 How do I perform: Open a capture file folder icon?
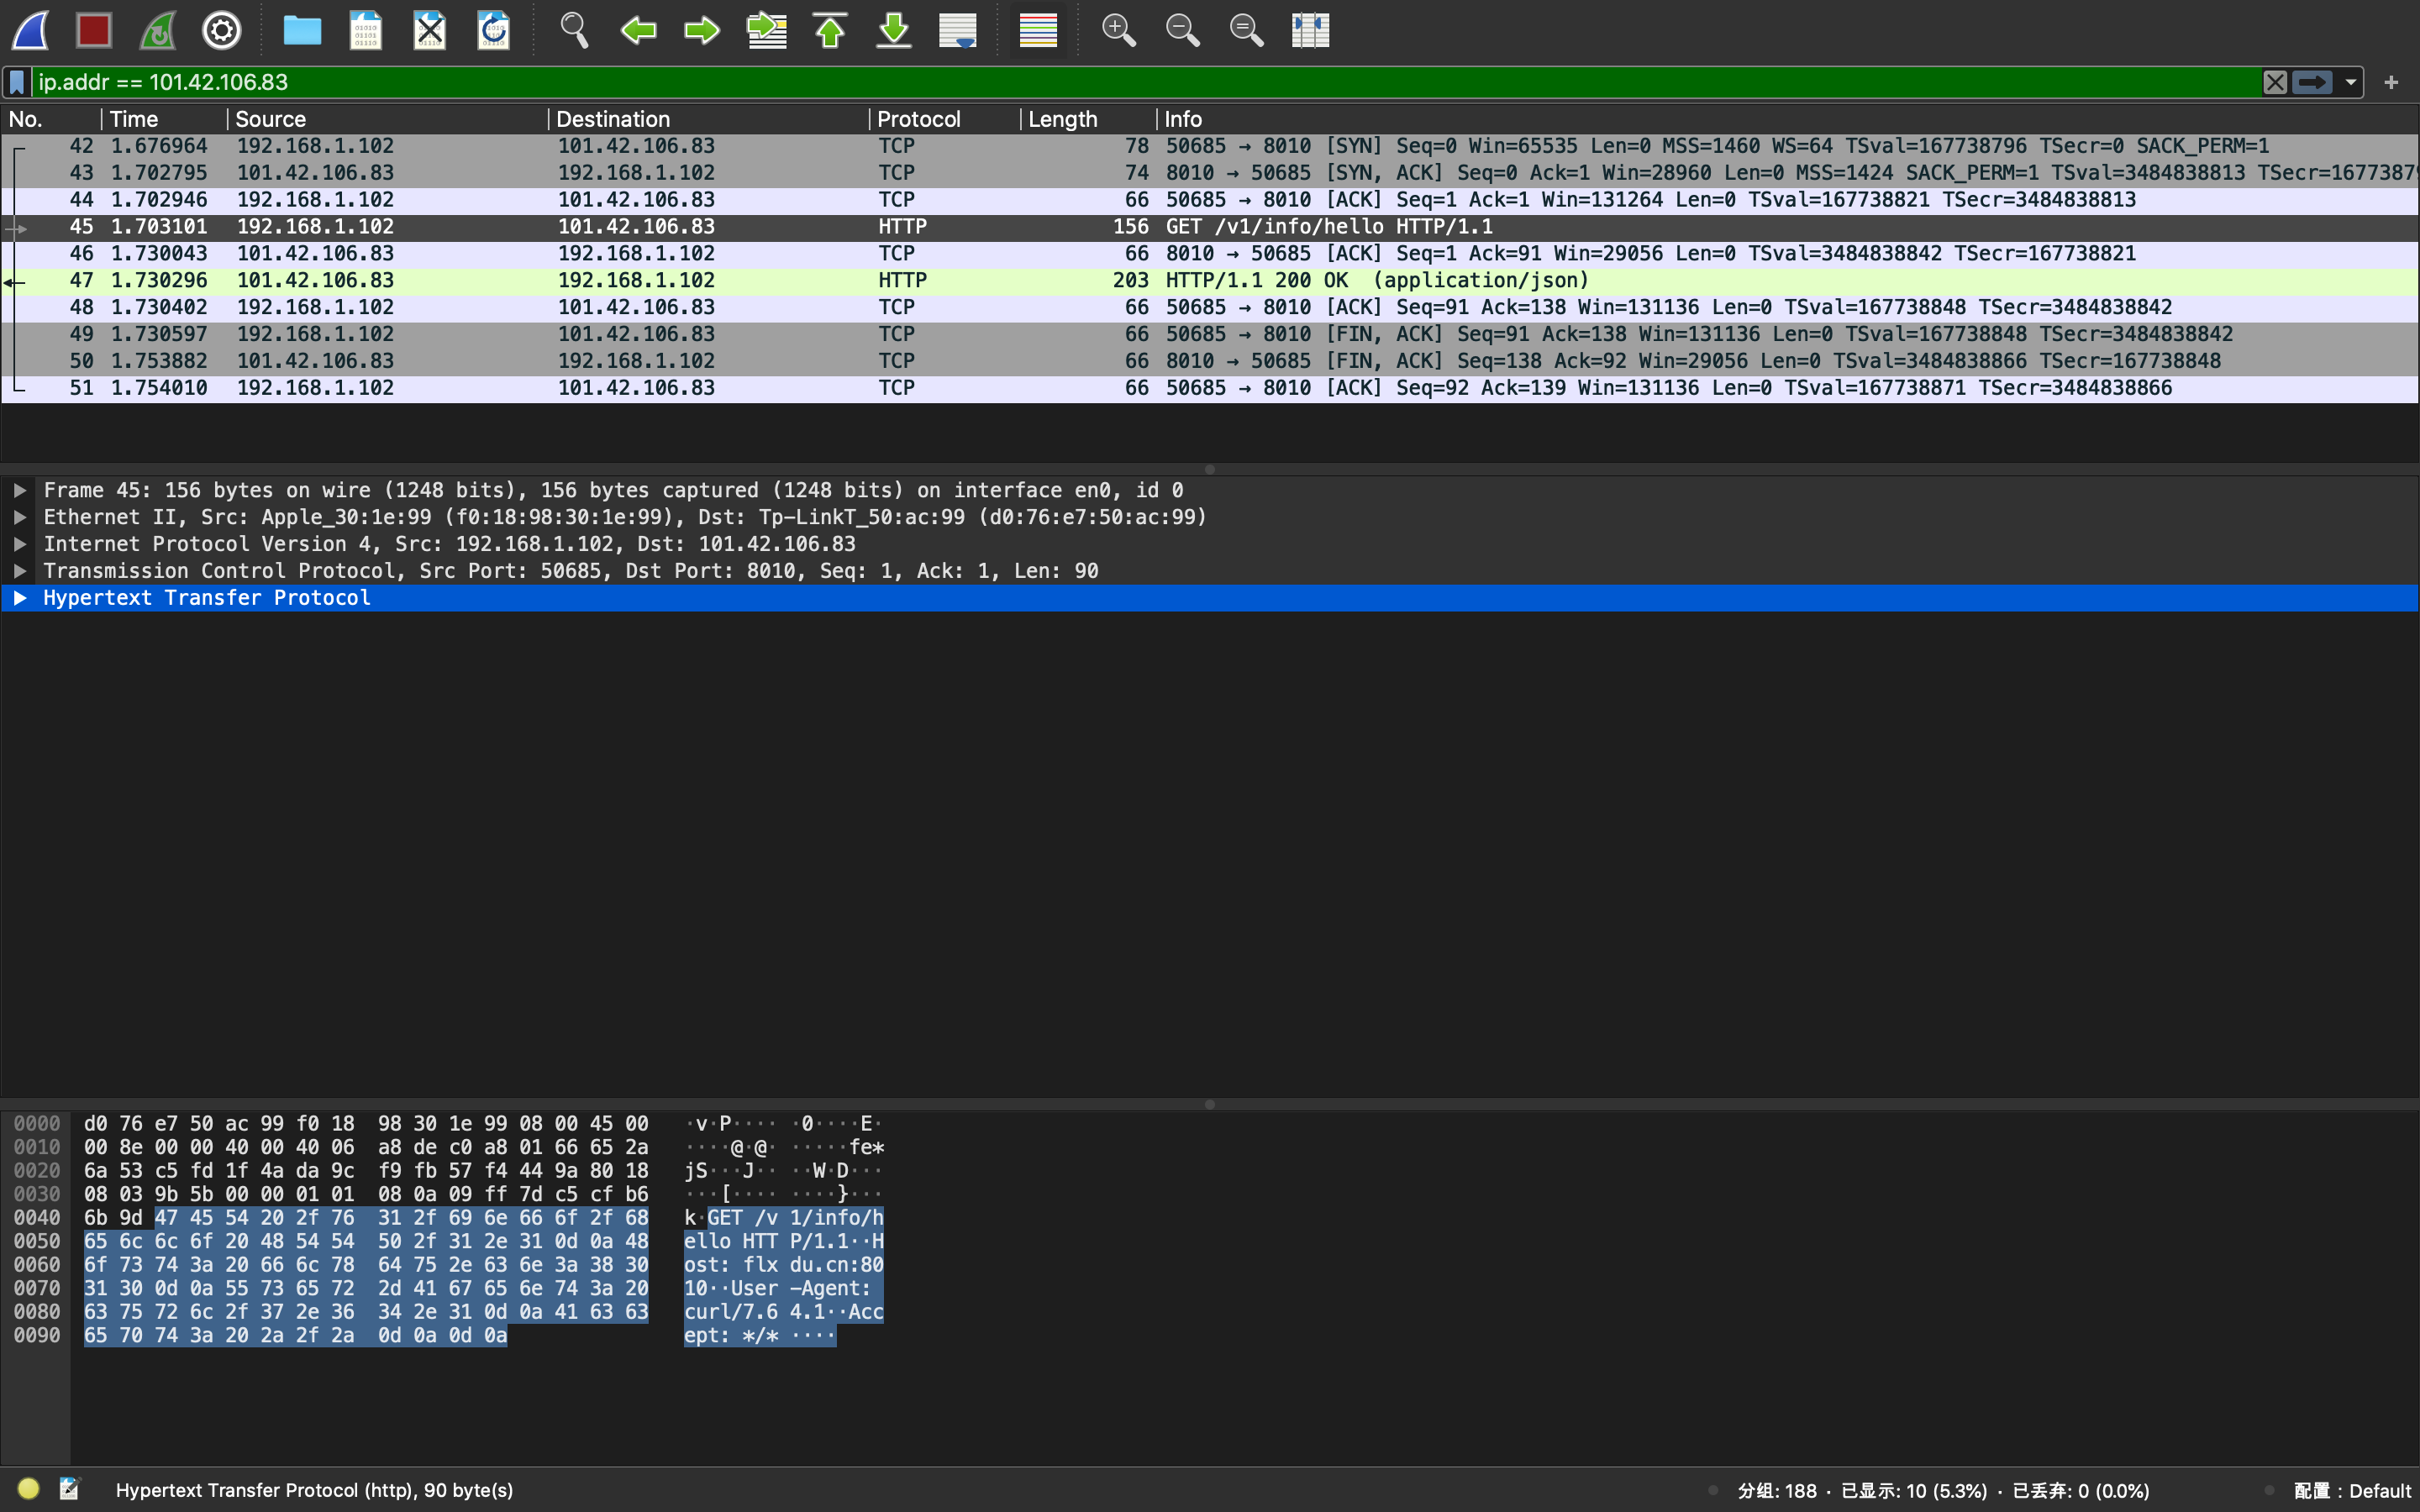302,30
